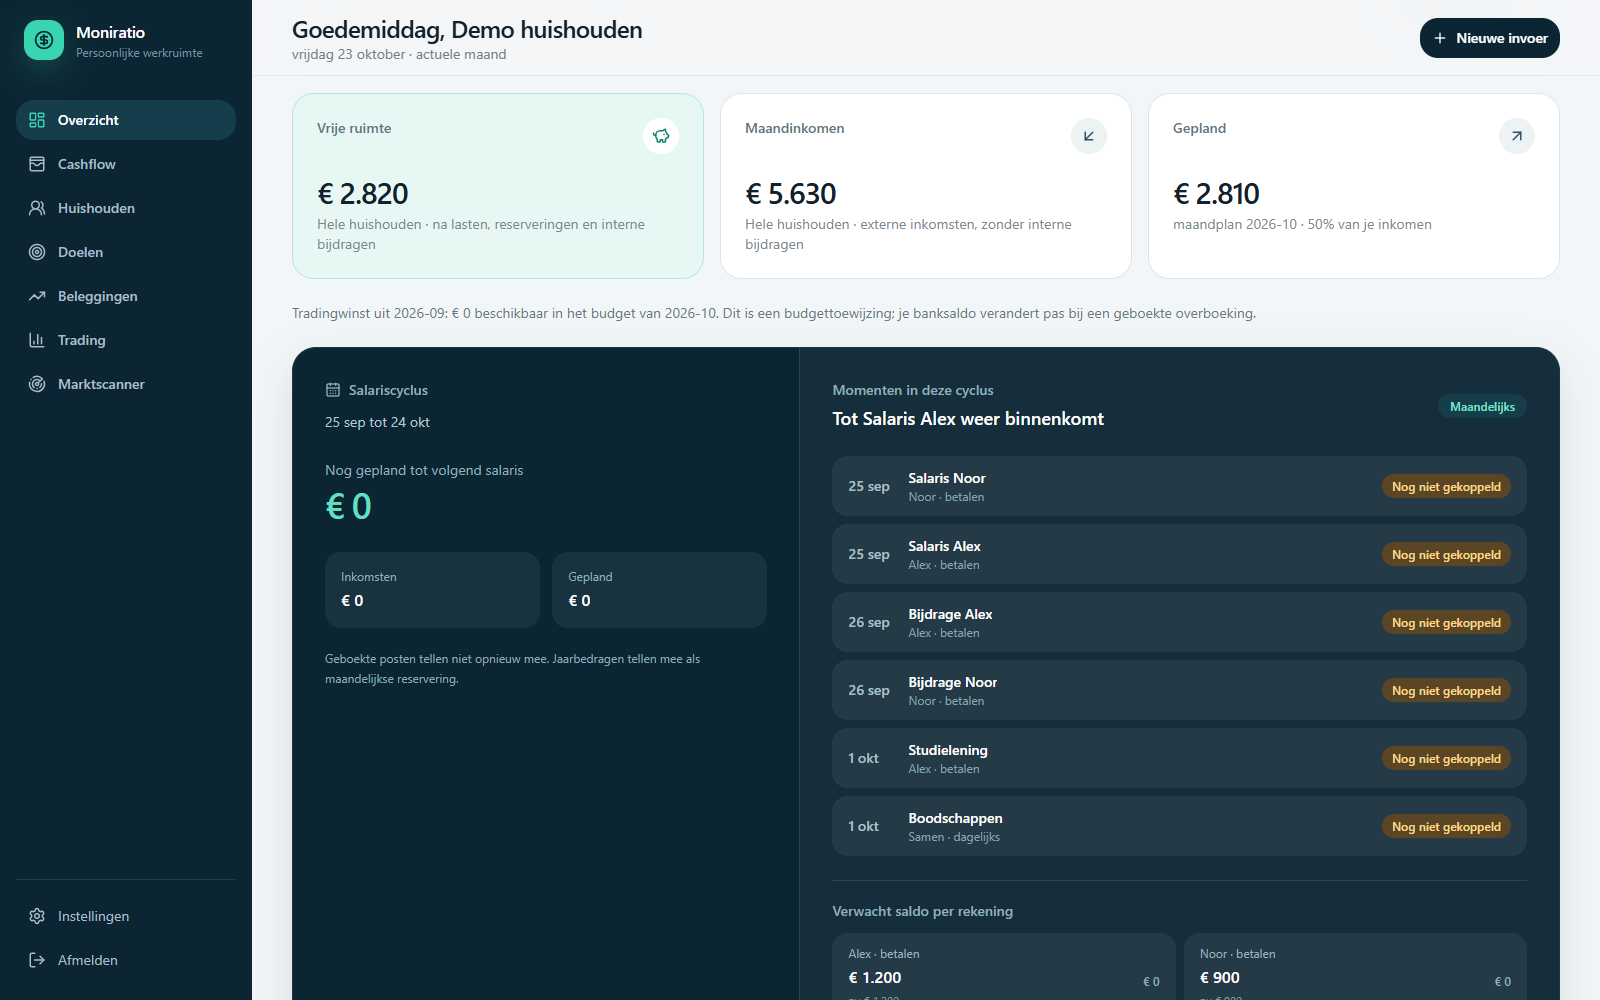1600x1000 pixels.
Task: Click the incoming arrow icon in Maandinkomen
Action: point(1089,136)
